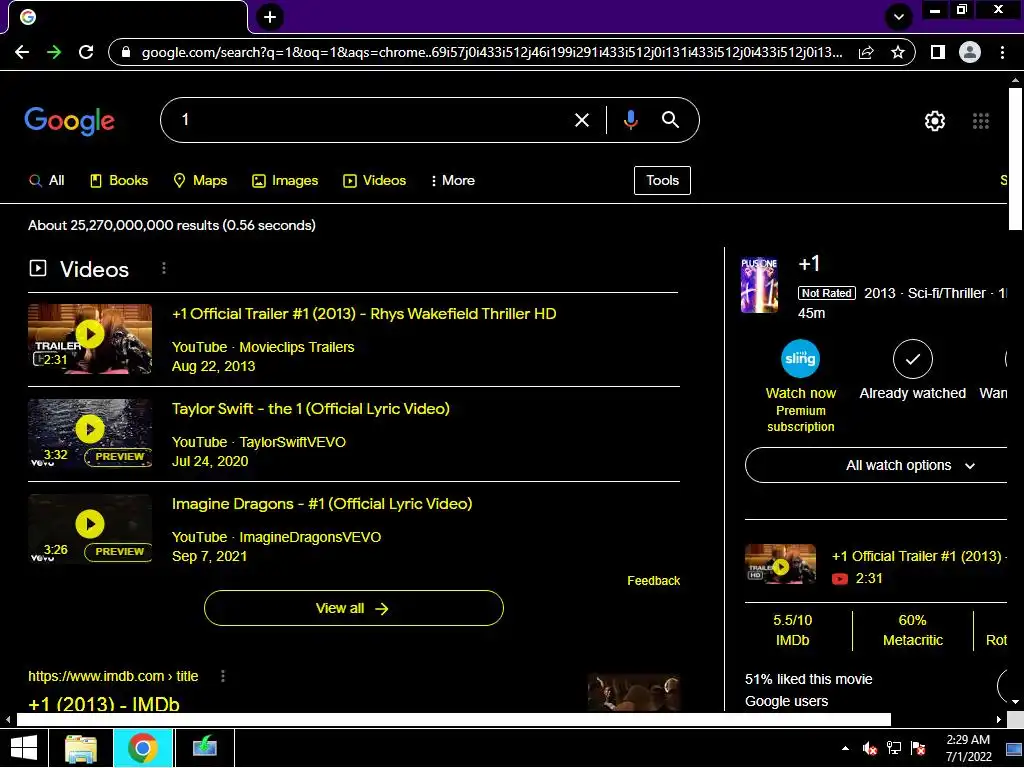Switch to the Maps tab

200,180
